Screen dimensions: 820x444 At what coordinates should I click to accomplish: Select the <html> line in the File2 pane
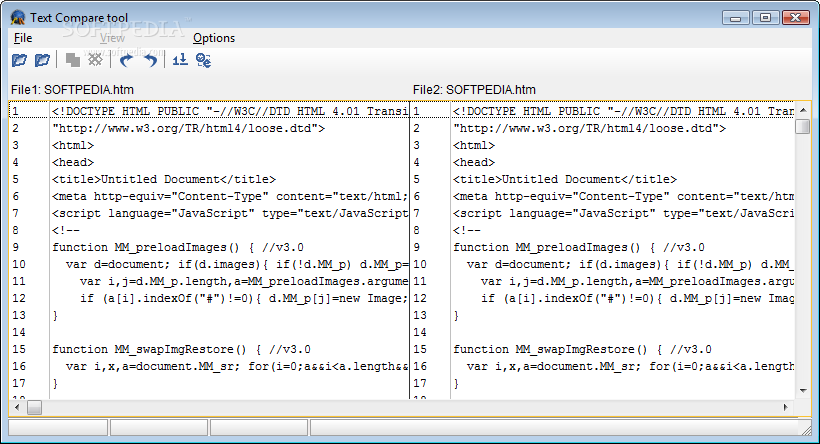(474, 145)
